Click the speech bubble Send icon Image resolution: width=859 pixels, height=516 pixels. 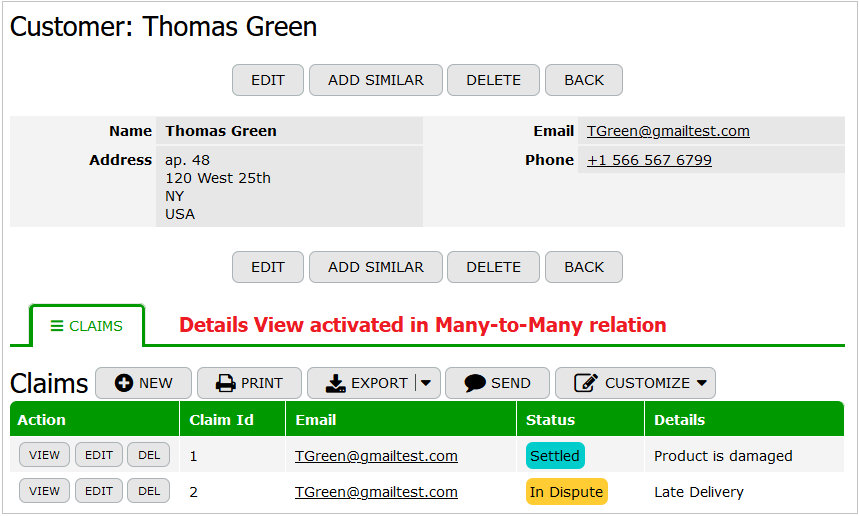point(475,383)
